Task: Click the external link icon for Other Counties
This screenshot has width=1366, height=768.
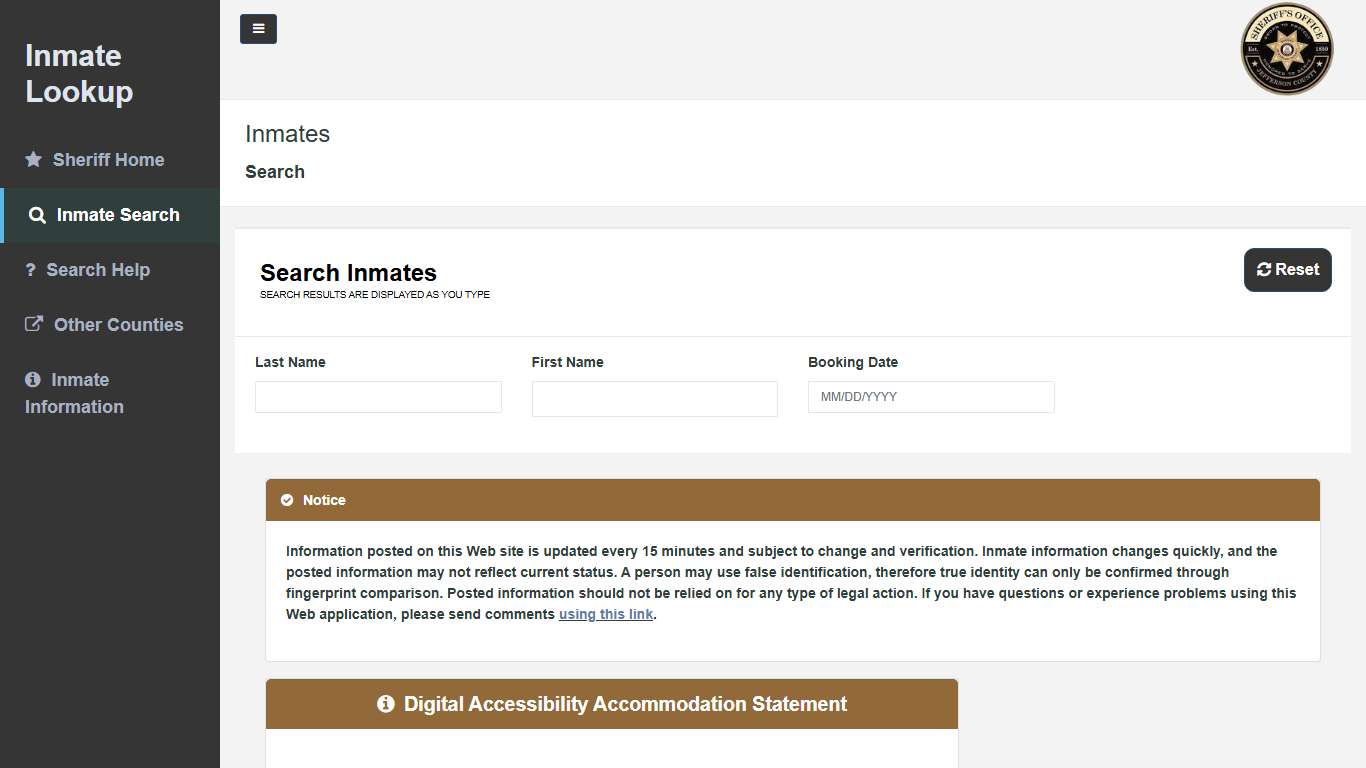Action: 34,324
